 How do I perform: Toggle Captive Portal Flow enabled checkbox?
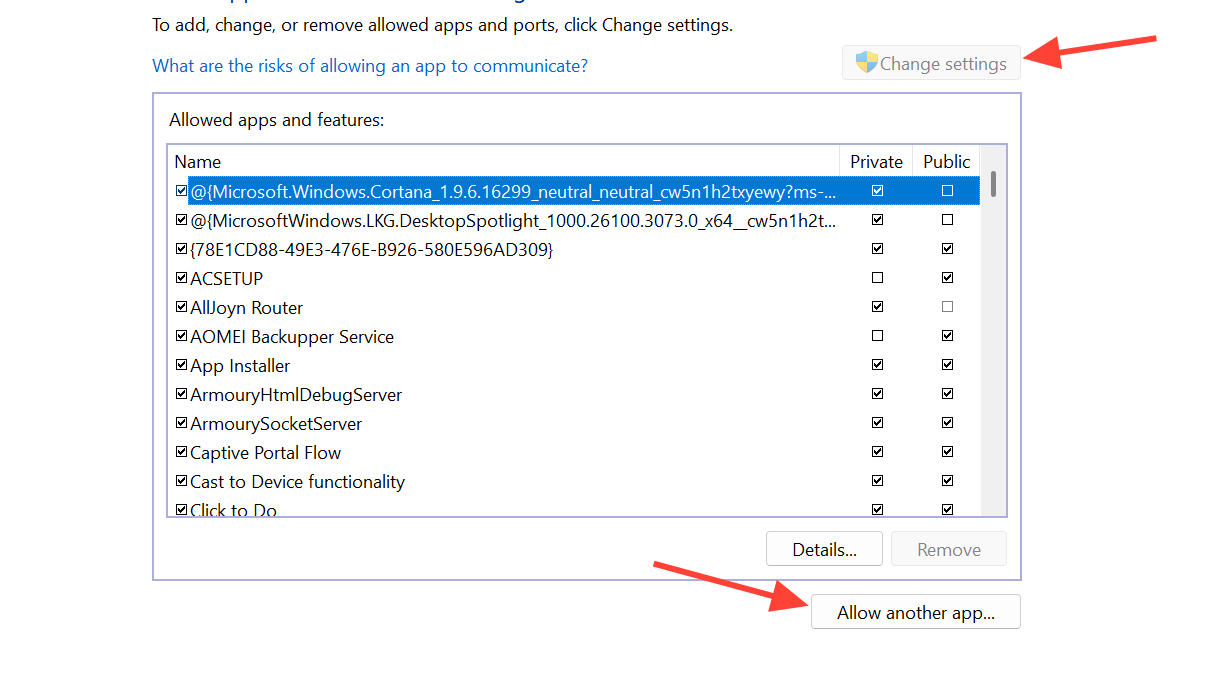(181, 451)
